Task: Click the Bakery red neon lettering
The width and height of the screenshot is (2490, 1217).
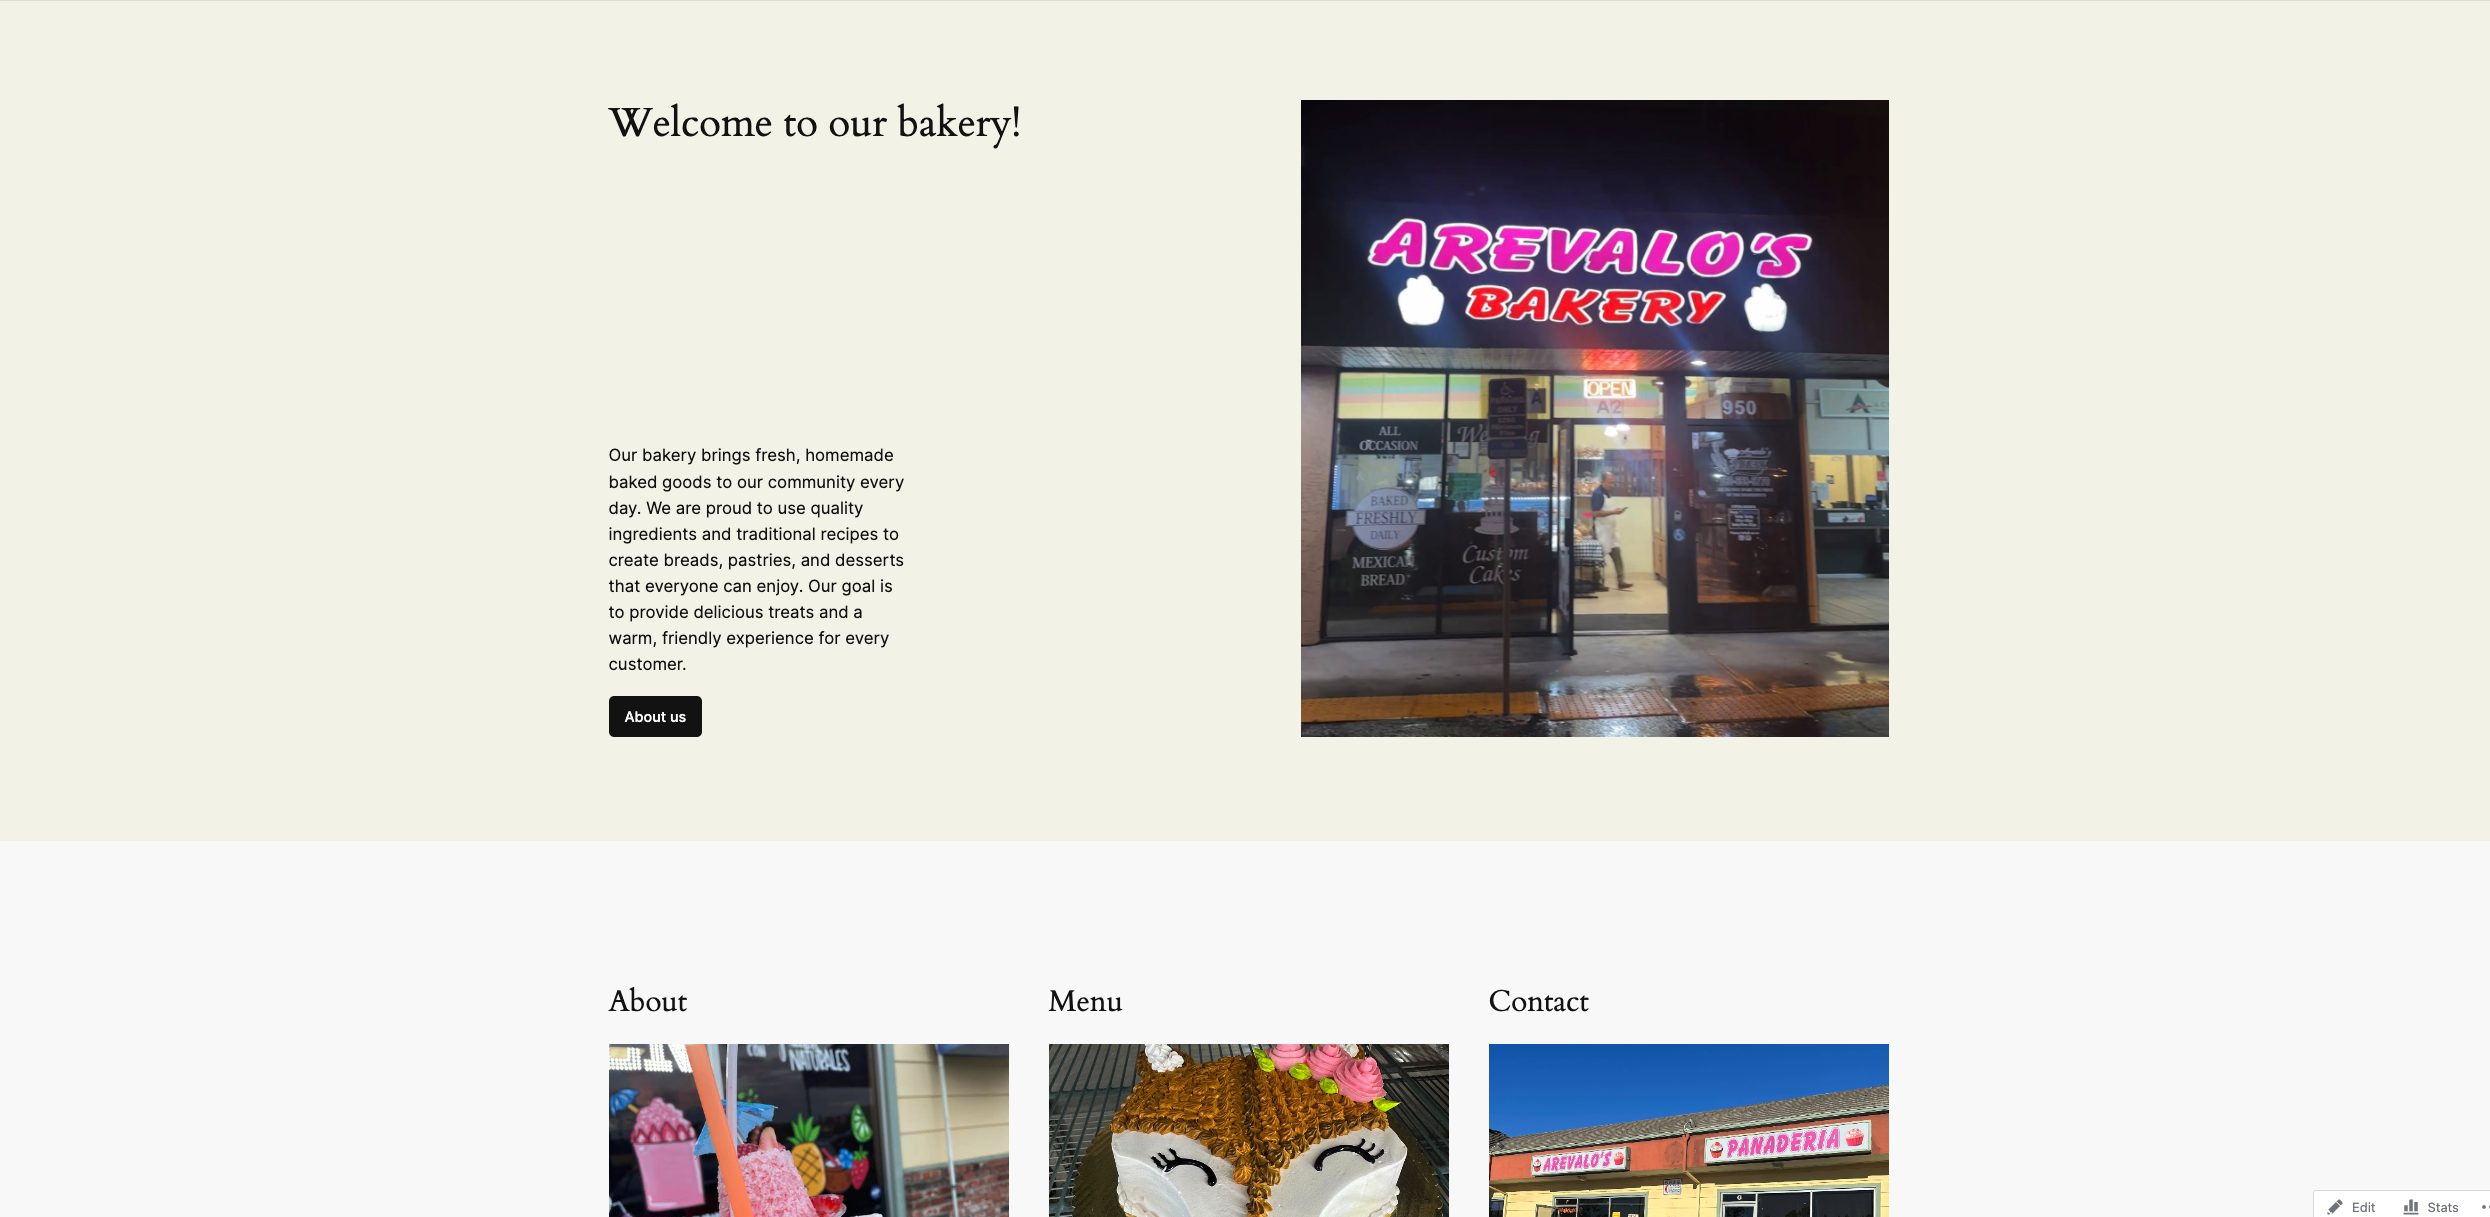Action: (x=1594, y=304)
